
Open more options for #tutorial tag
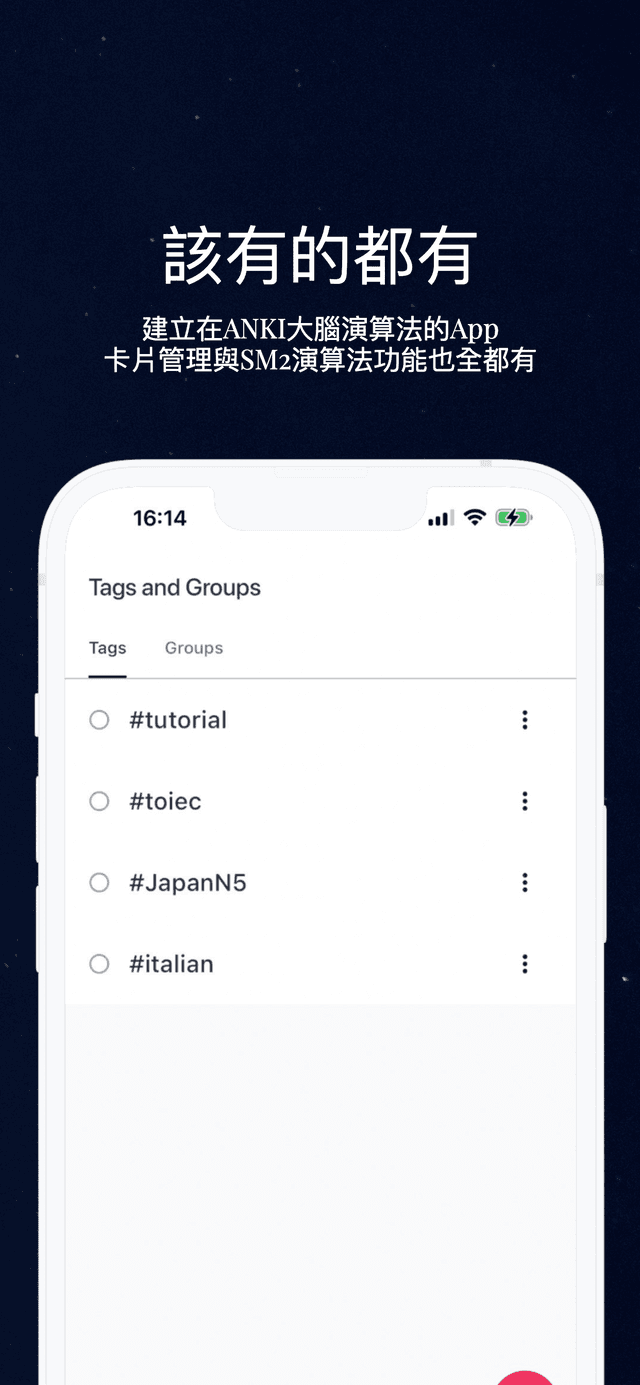524,720
